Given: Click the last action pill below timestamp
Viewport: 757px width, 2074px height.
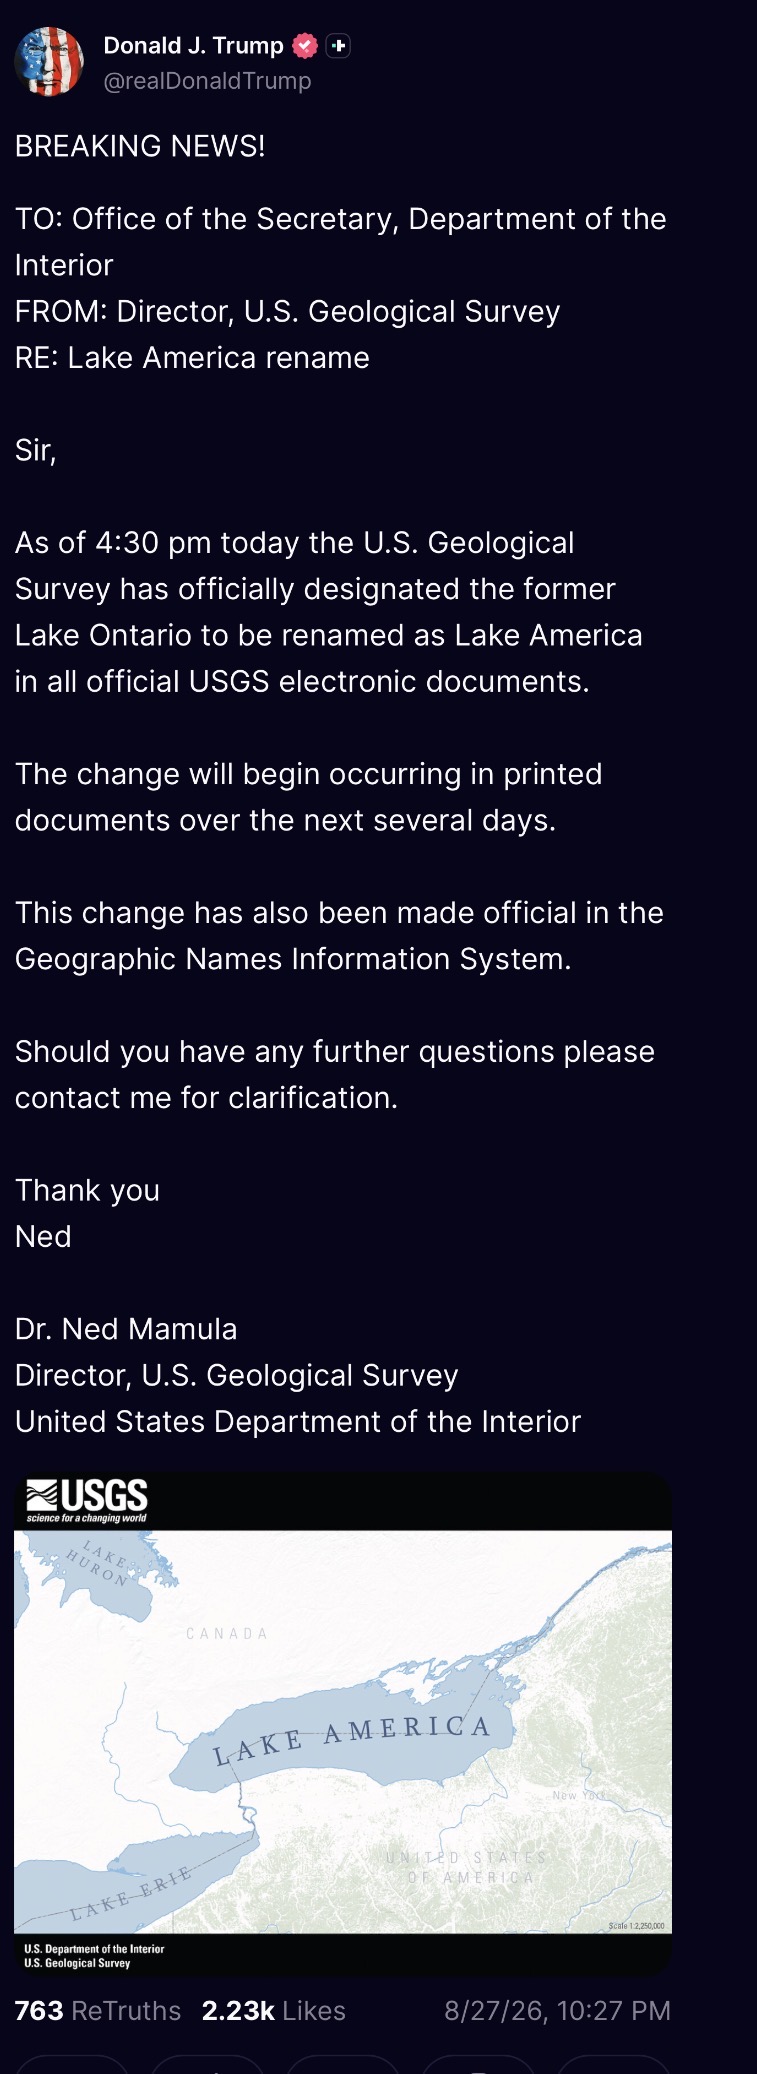Looking at the screenshot, I should (613, 2064).
